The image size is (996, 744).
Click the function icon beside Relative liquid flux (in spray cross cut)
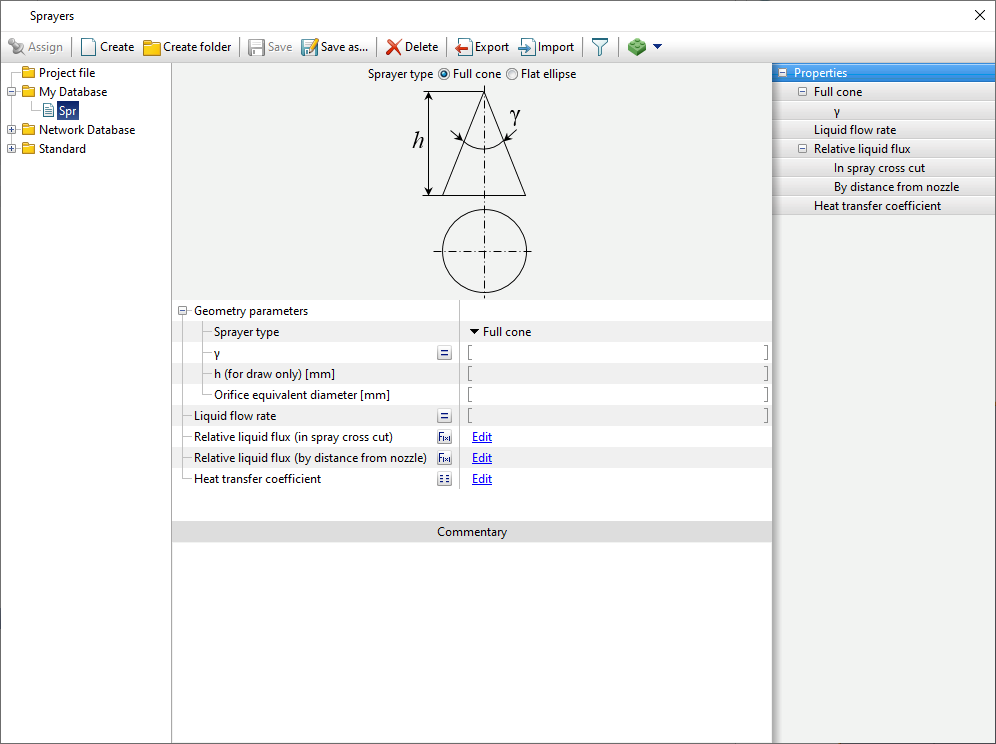point(444,437)
